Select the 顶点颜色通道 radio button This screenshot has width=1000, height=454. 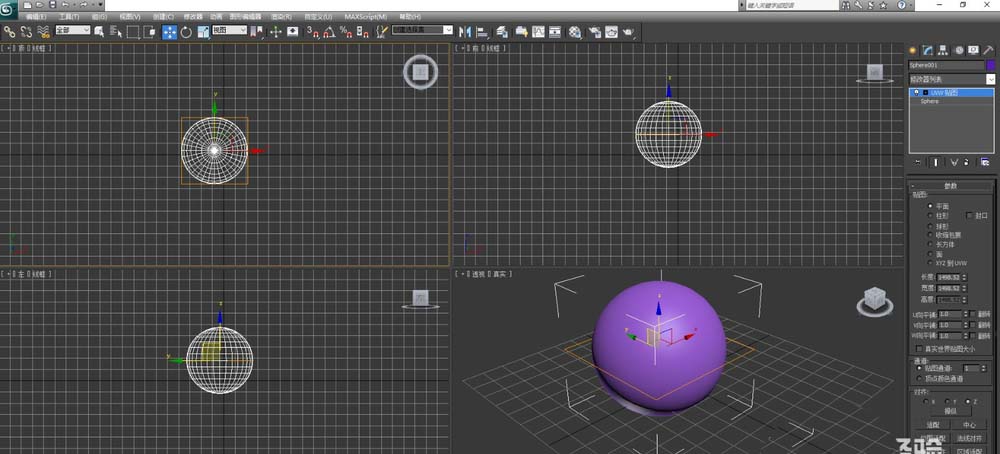(919, 378)
